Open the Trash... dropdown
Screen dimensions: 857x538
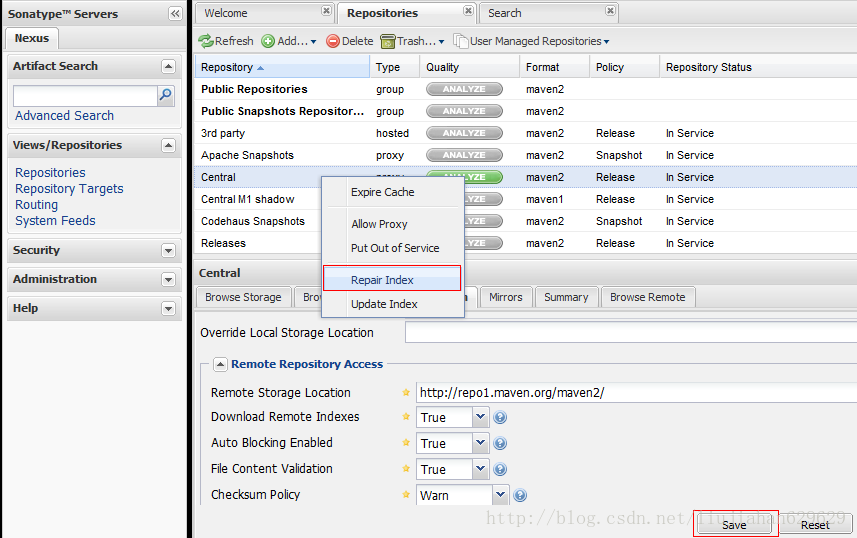pyautogui.click(x=413, y=41)
